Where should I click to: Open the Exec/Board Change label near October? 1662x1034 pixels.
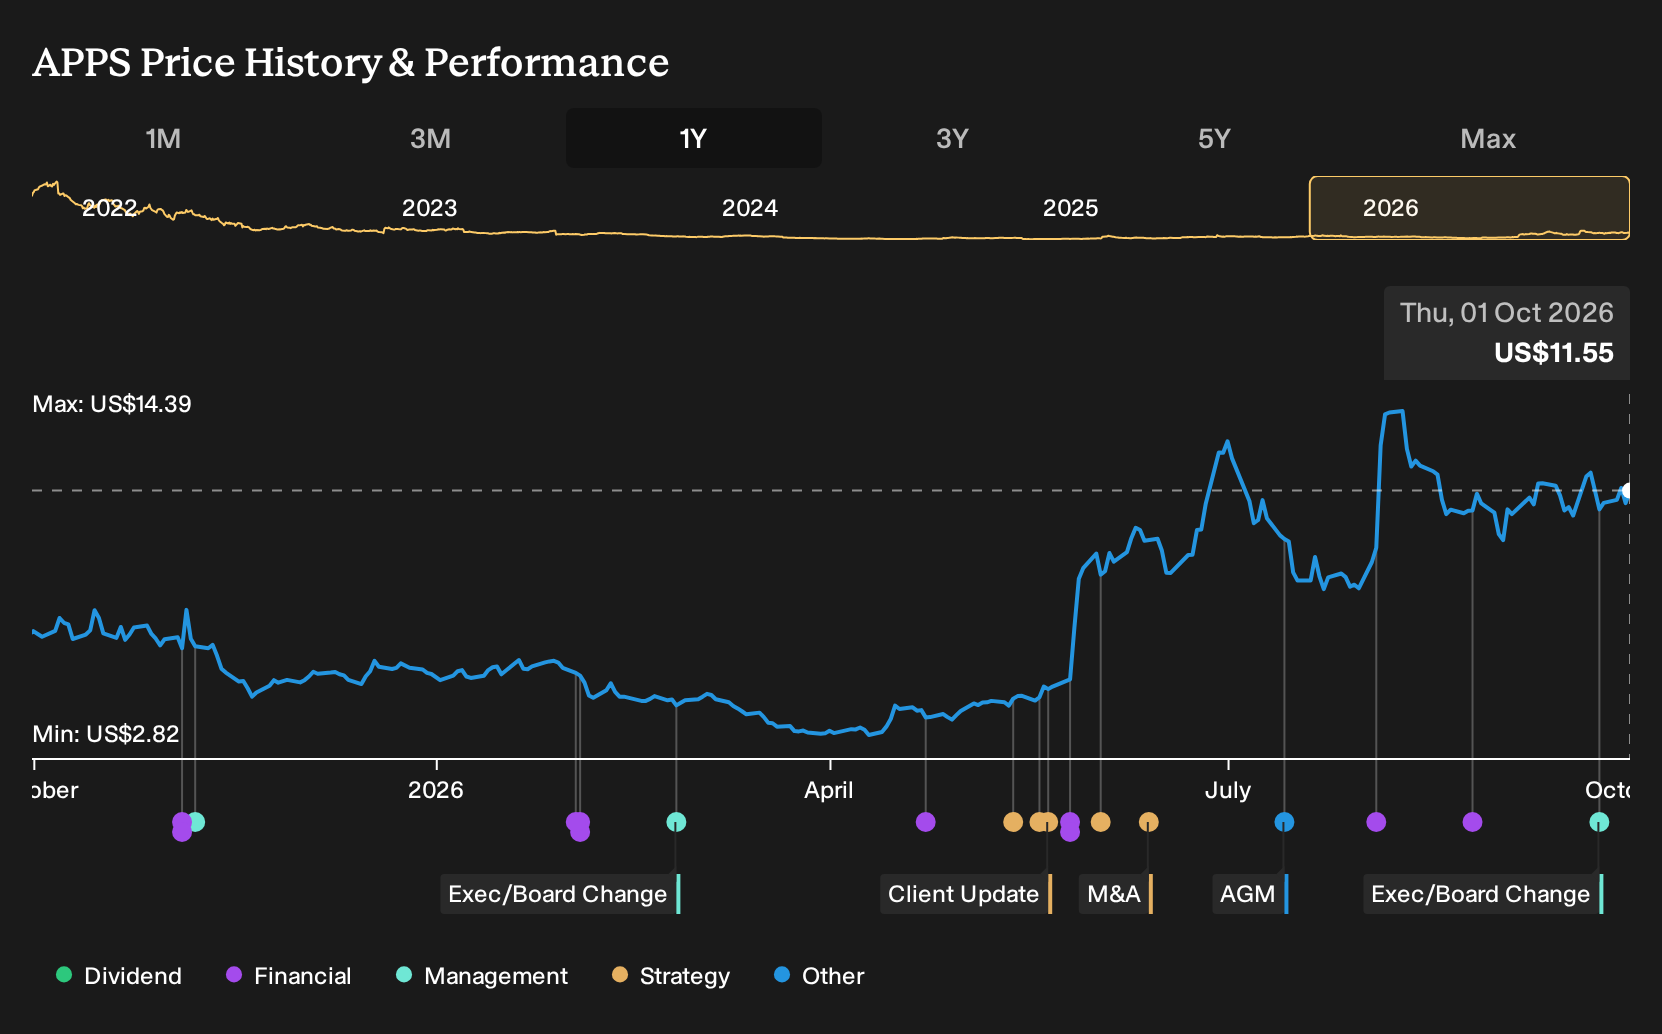[x=1483, y=894]
